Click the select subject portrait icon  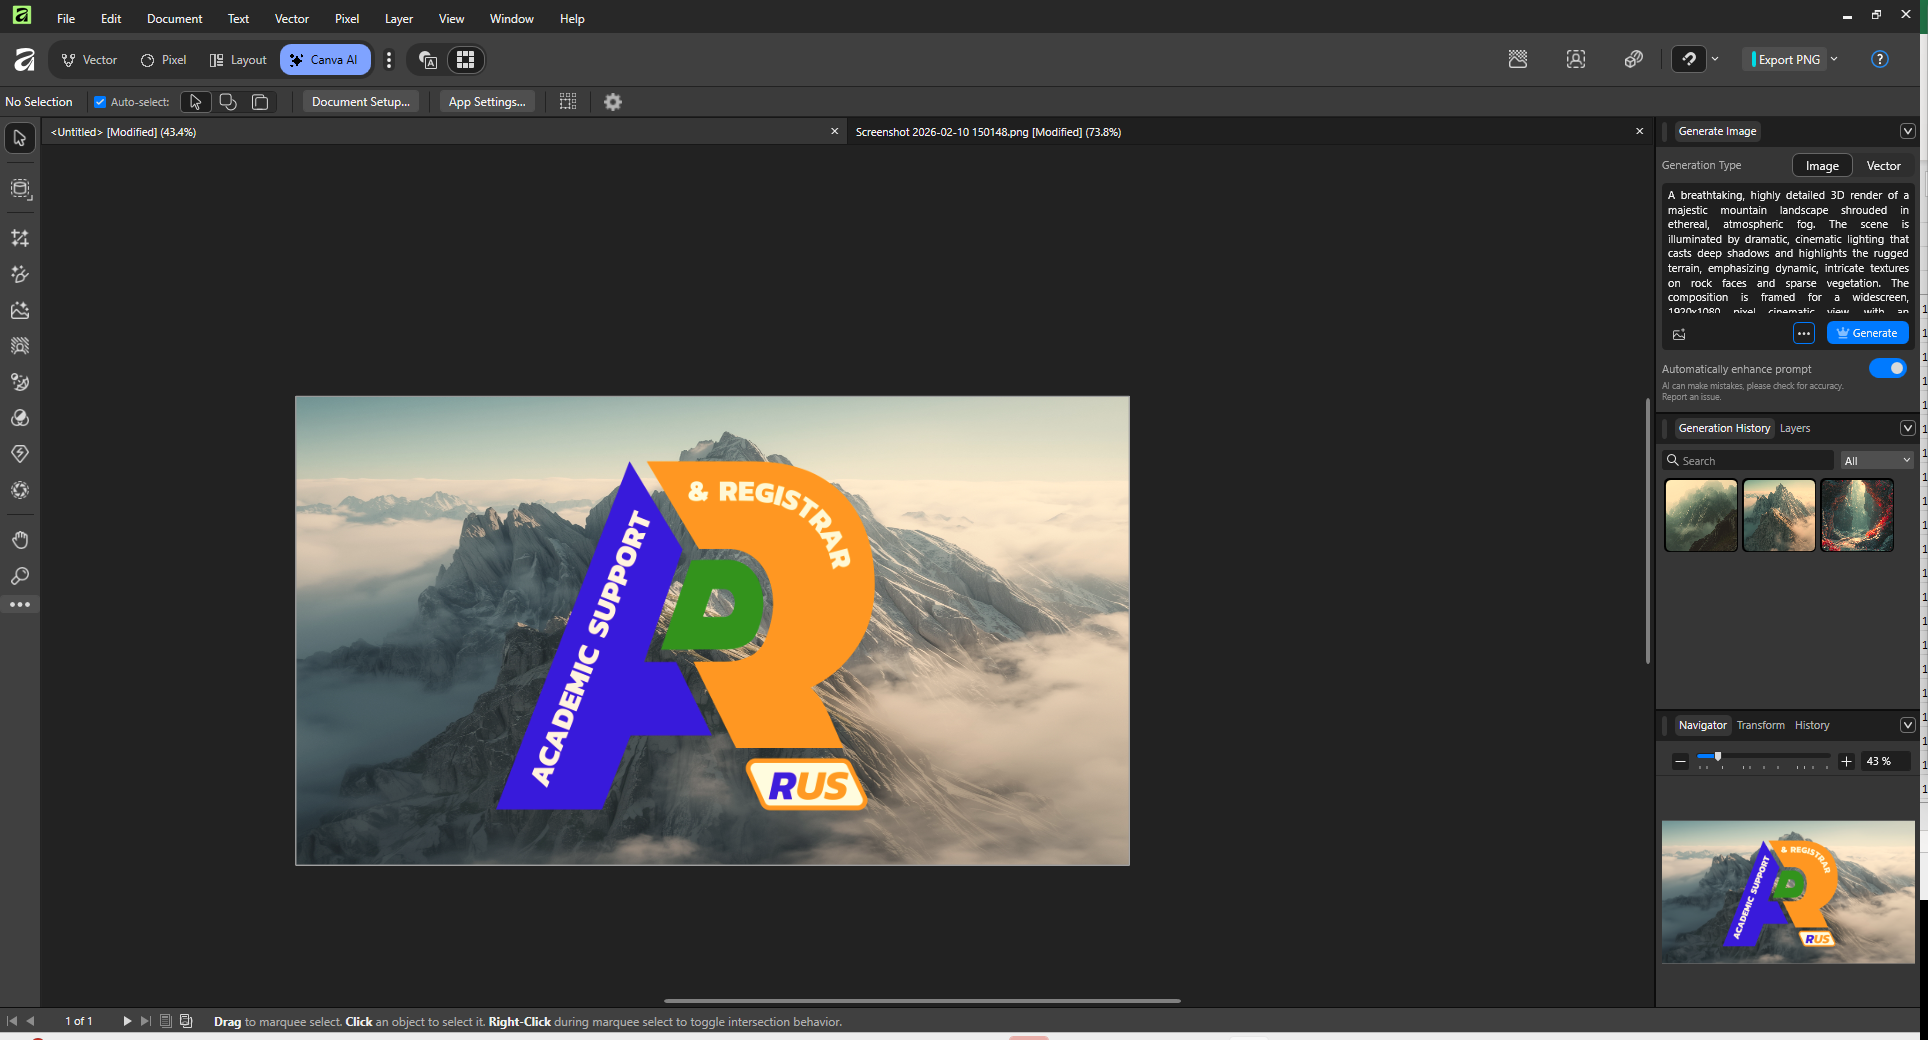(1576, 60)
